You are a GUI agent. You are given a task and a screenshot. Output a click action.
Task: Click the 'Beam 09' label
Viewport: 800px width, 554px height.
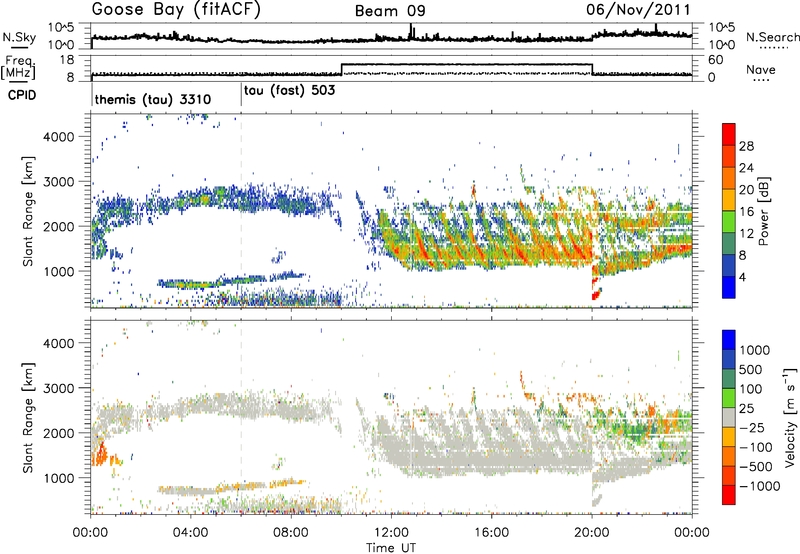tap(390, 11)
